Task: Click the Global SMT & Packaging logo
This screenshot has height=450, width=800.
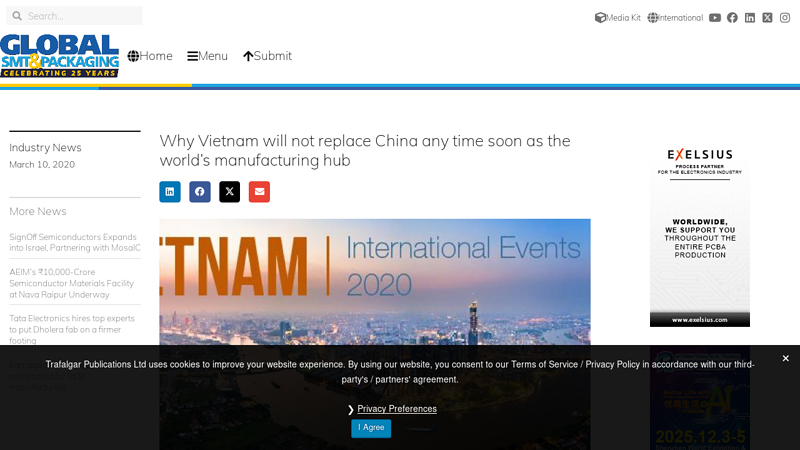Action: click(60, 56)
